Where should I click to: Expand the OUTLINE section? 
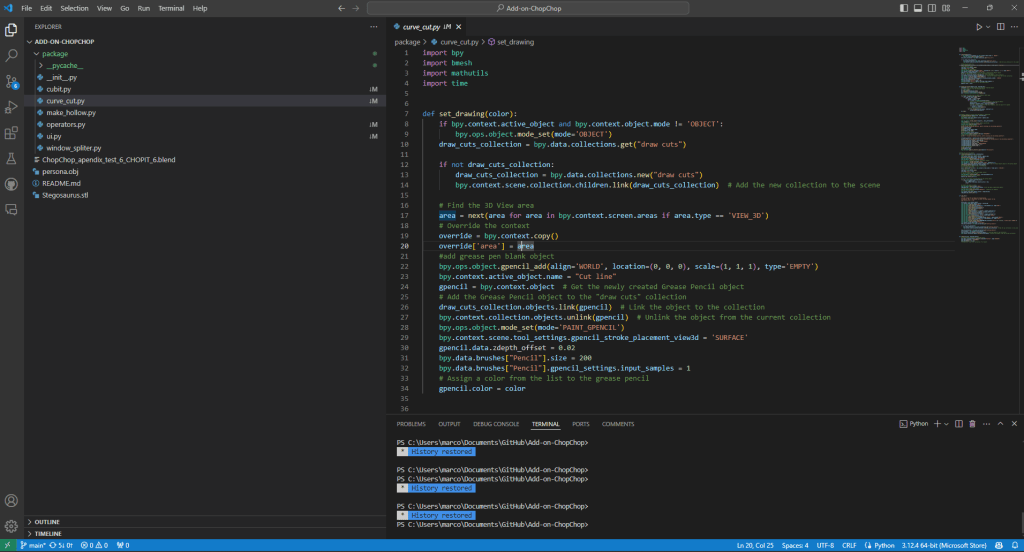pyautogui.click(x=47, y=522)
